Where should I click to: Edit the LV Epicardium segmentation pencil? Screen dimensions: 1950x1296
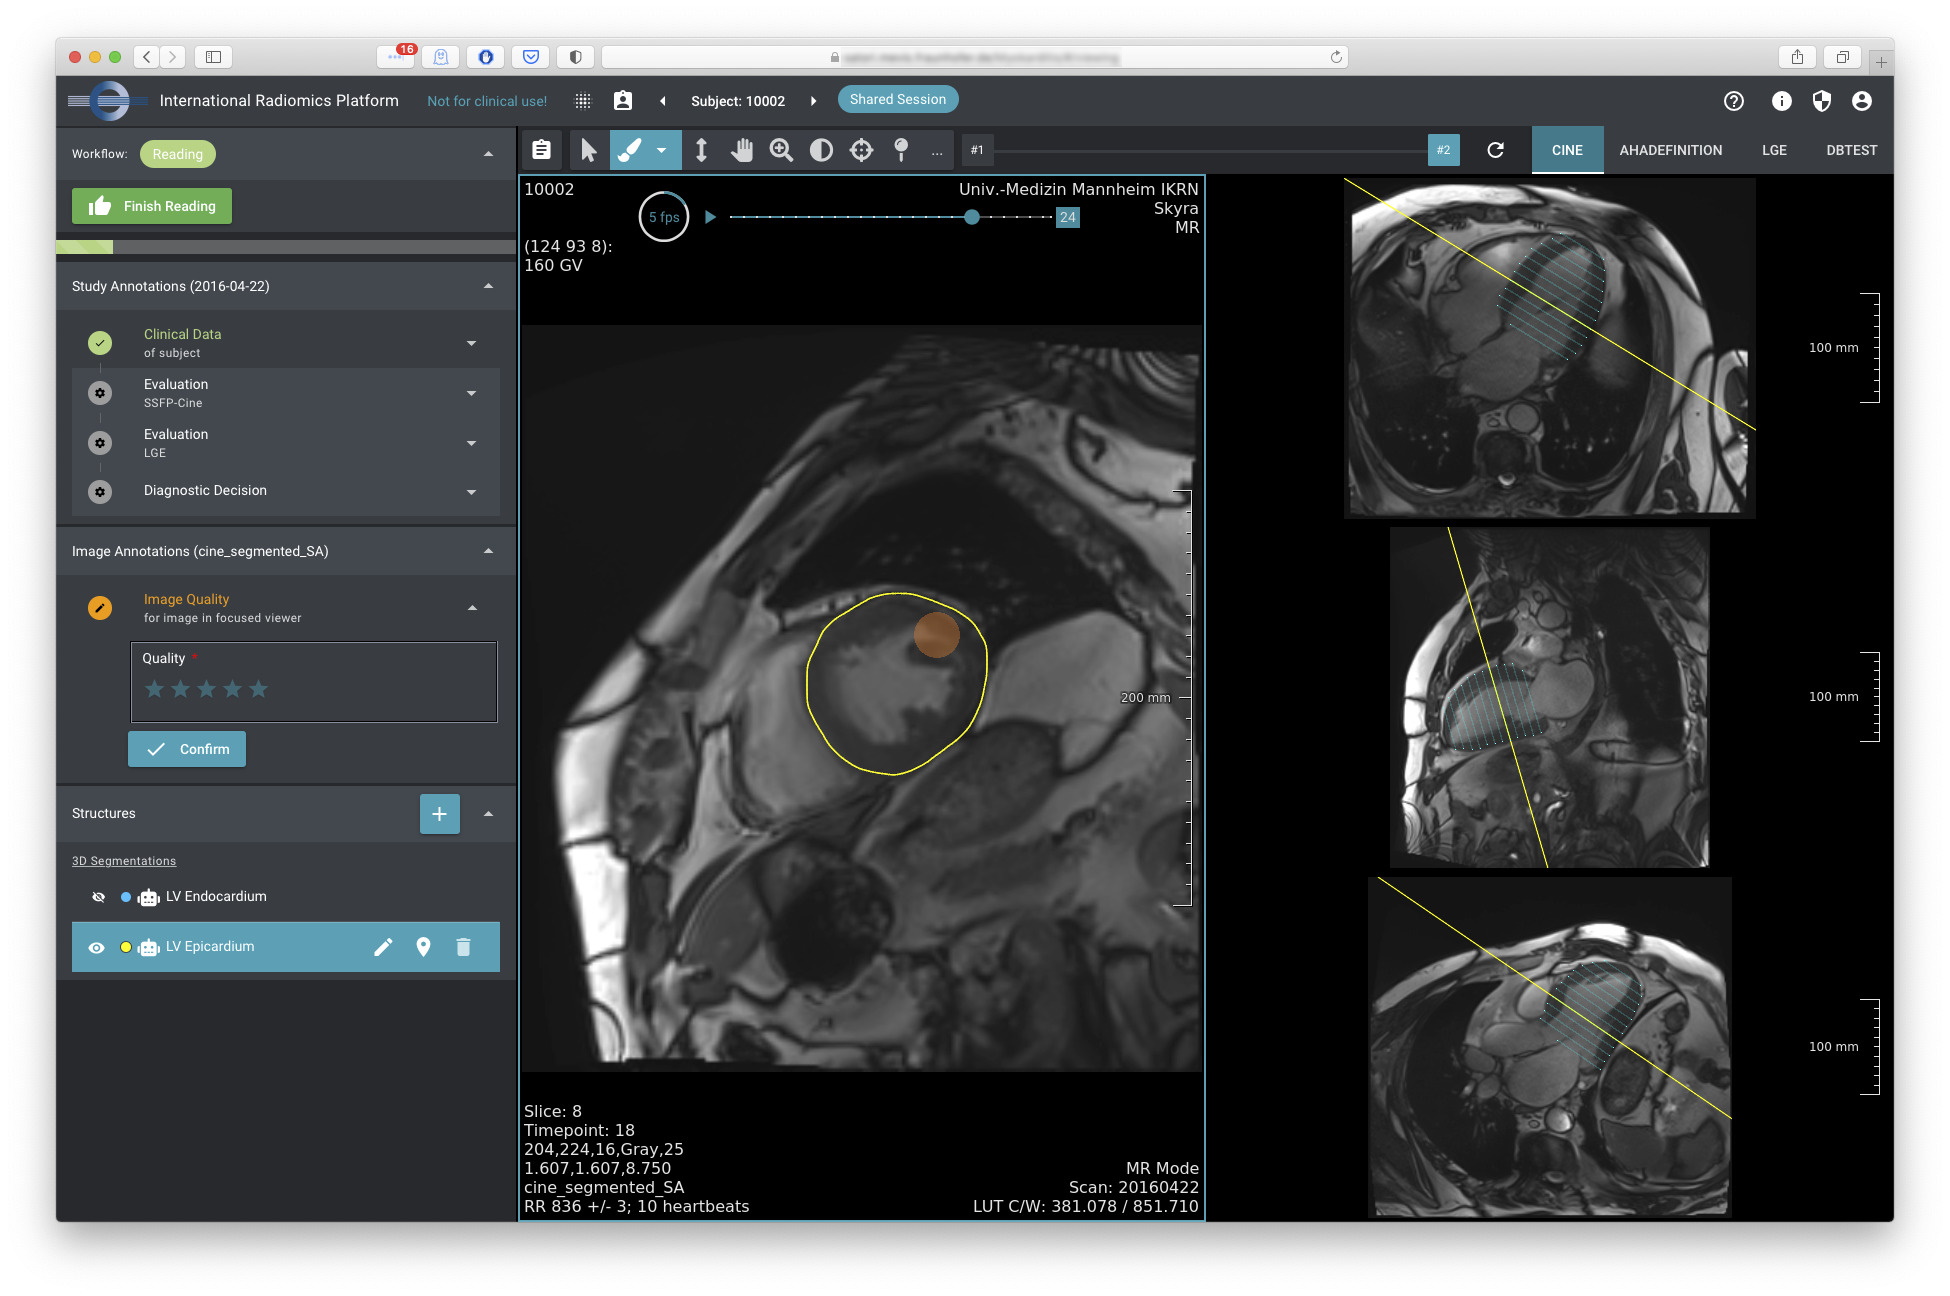point(383,947)
